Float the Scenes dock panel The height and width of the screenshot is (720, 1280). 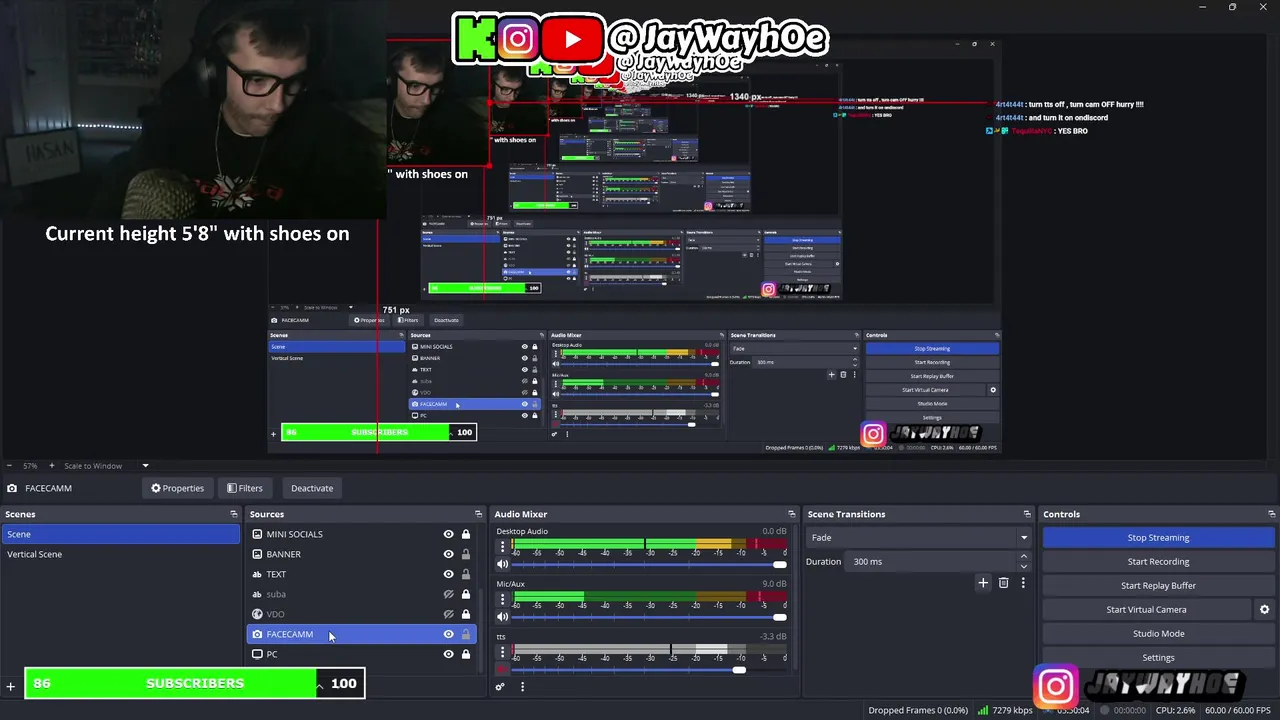tap(234, 514)
